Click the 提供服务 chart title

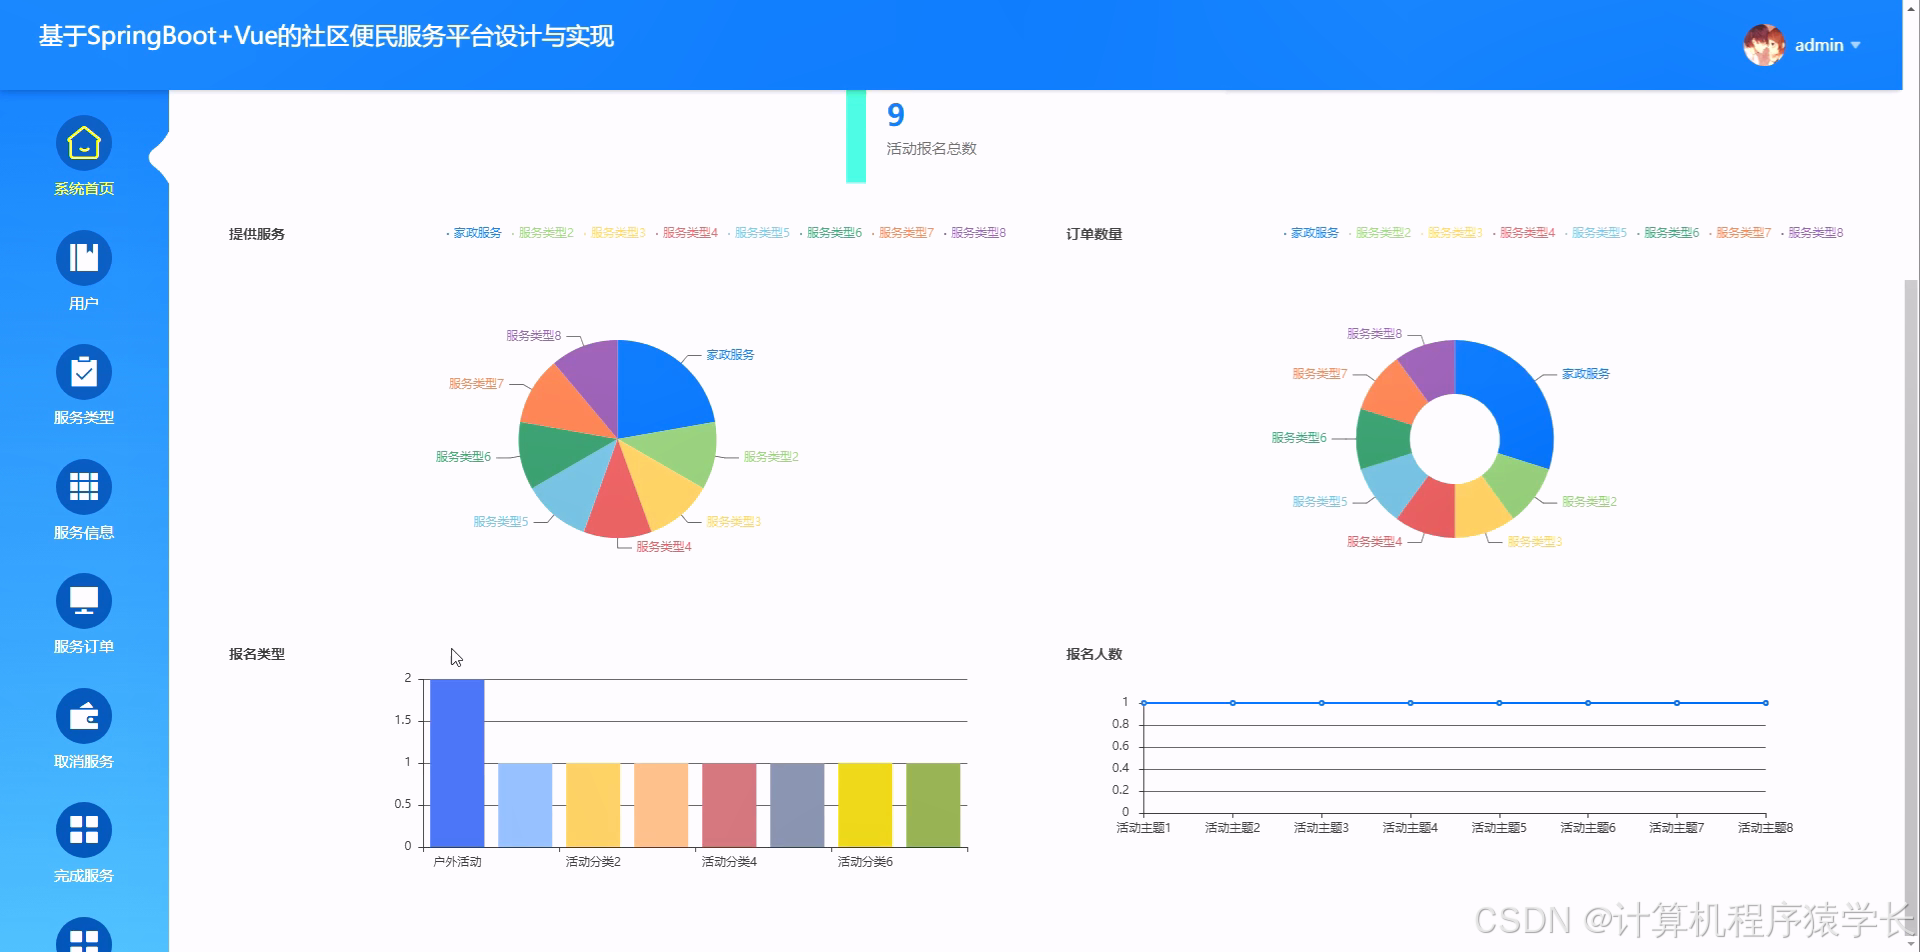click(257, 234)
